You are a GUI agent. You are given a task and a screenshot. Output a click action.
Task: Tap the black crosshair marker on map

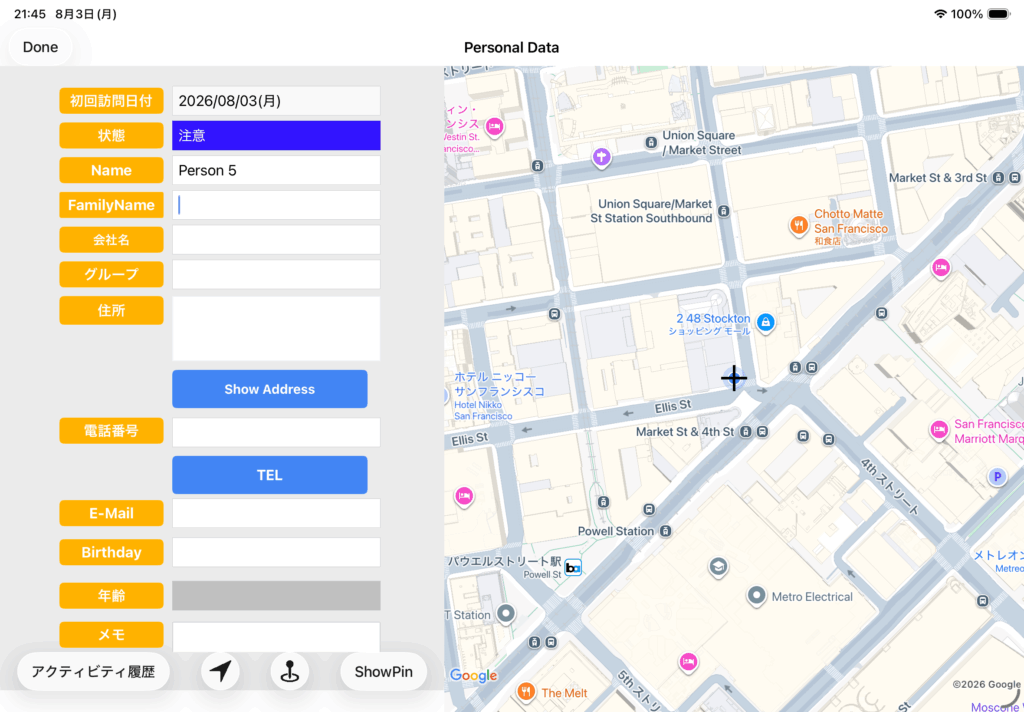734,378
